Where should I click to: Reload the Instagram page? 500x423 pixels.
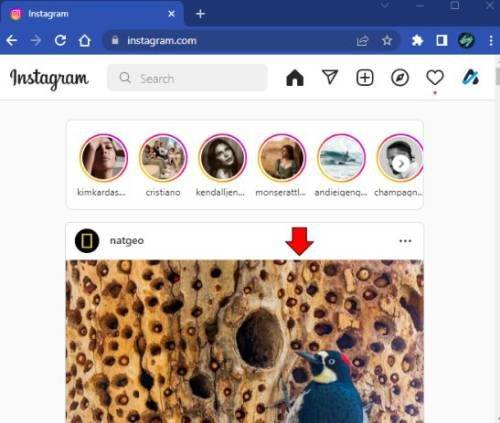60,40
